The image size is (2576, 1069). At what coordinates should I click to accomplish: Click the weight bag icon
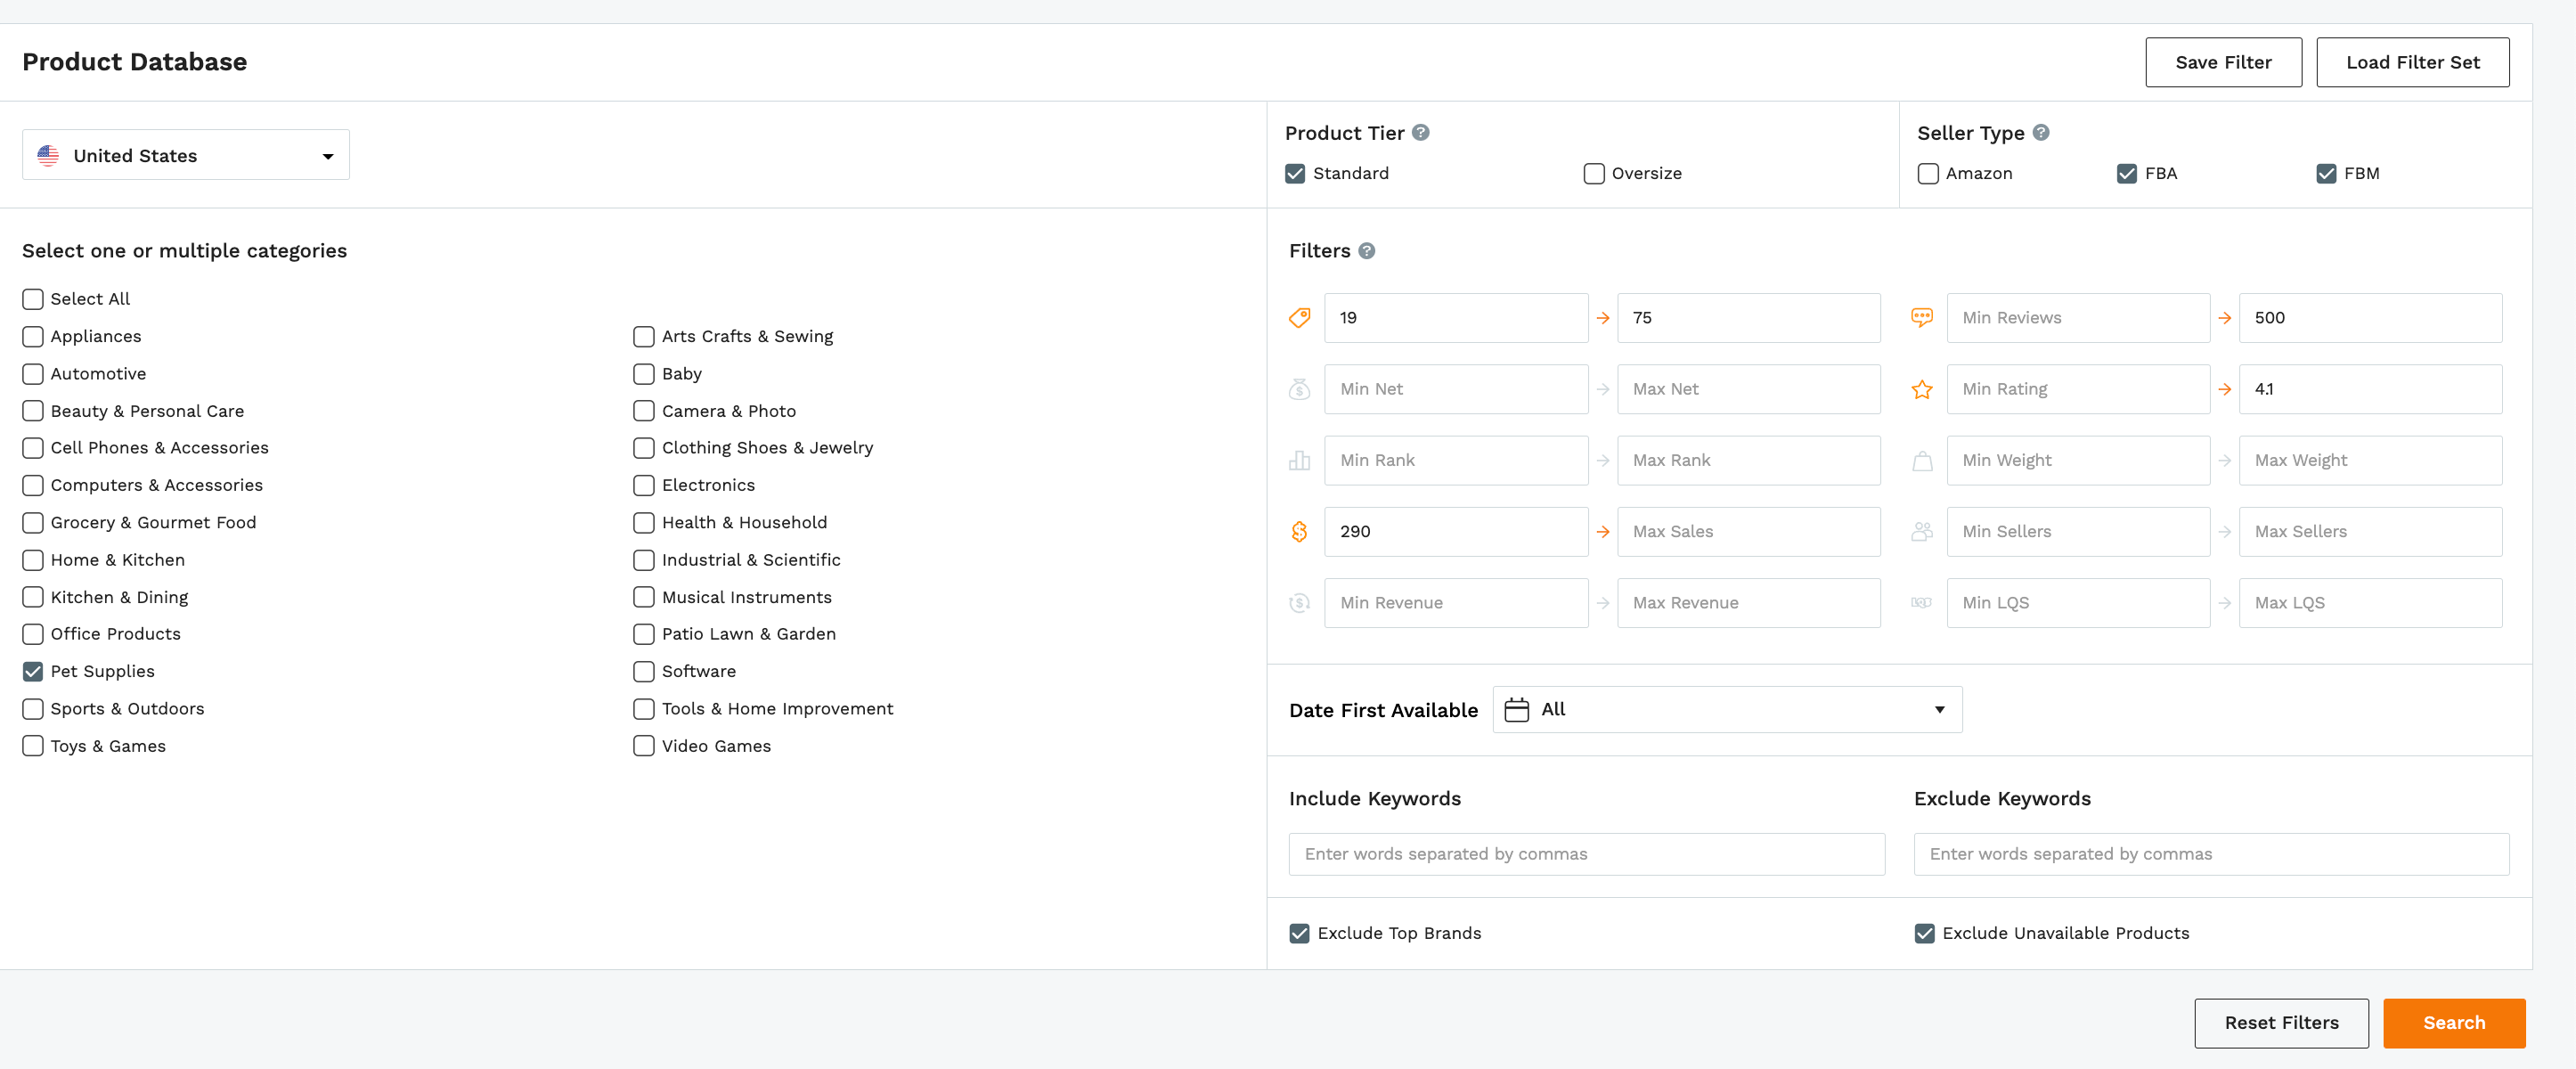click(1921, 461)
